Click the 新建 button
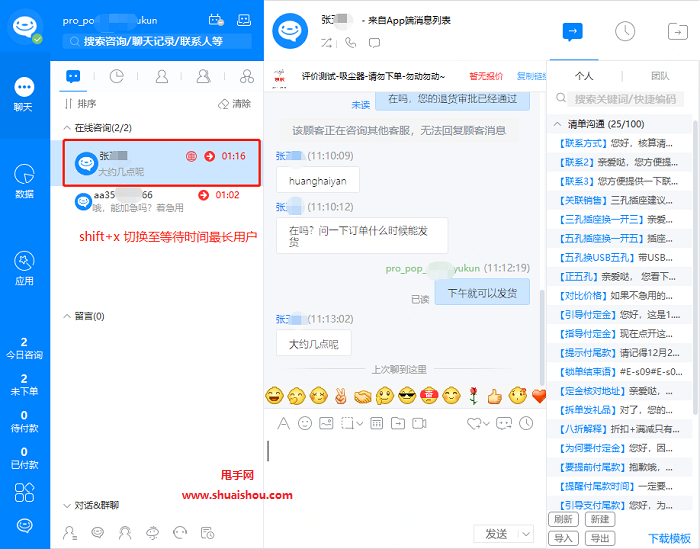This screenshot has width=700, height=549. point(600,519)
